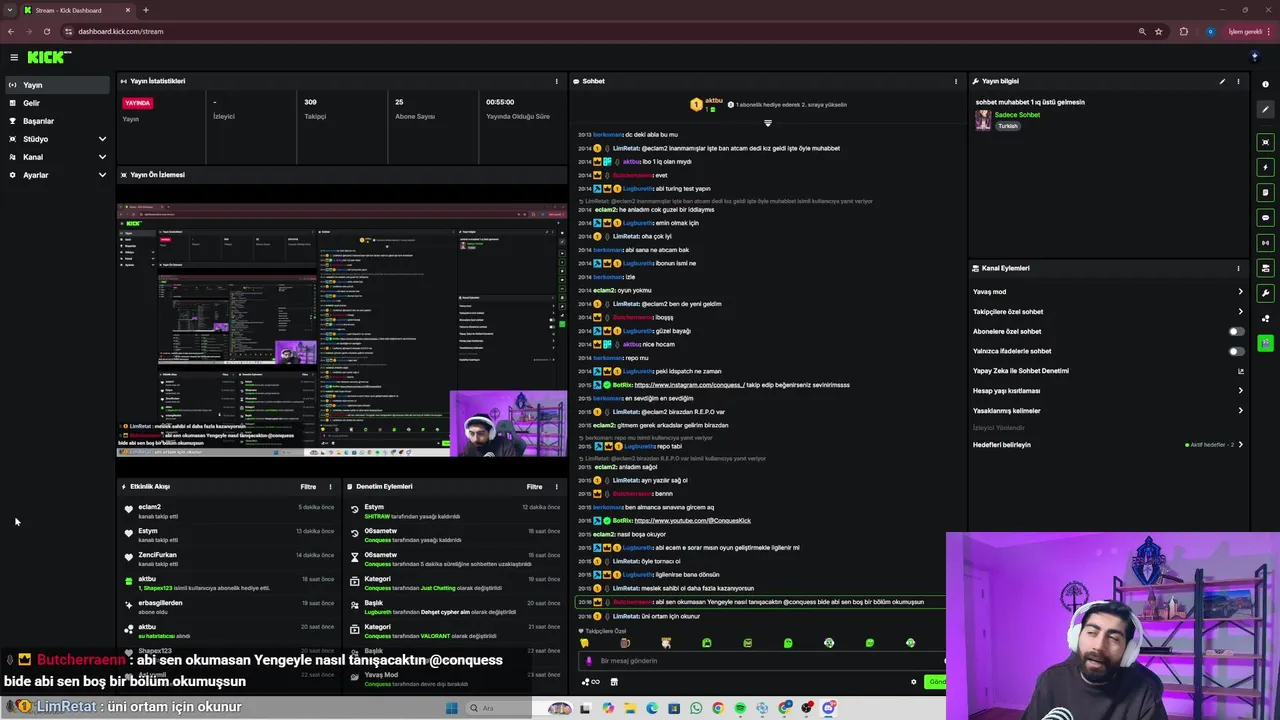
Task: Toggle lightning bolt activity widget icon
Action: (x=1265, y=167)
